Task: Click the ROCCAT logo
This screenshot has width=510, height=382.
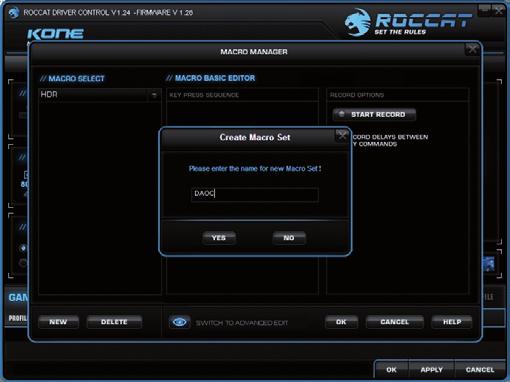Action: pyautogui.click(x=408, y=23)
